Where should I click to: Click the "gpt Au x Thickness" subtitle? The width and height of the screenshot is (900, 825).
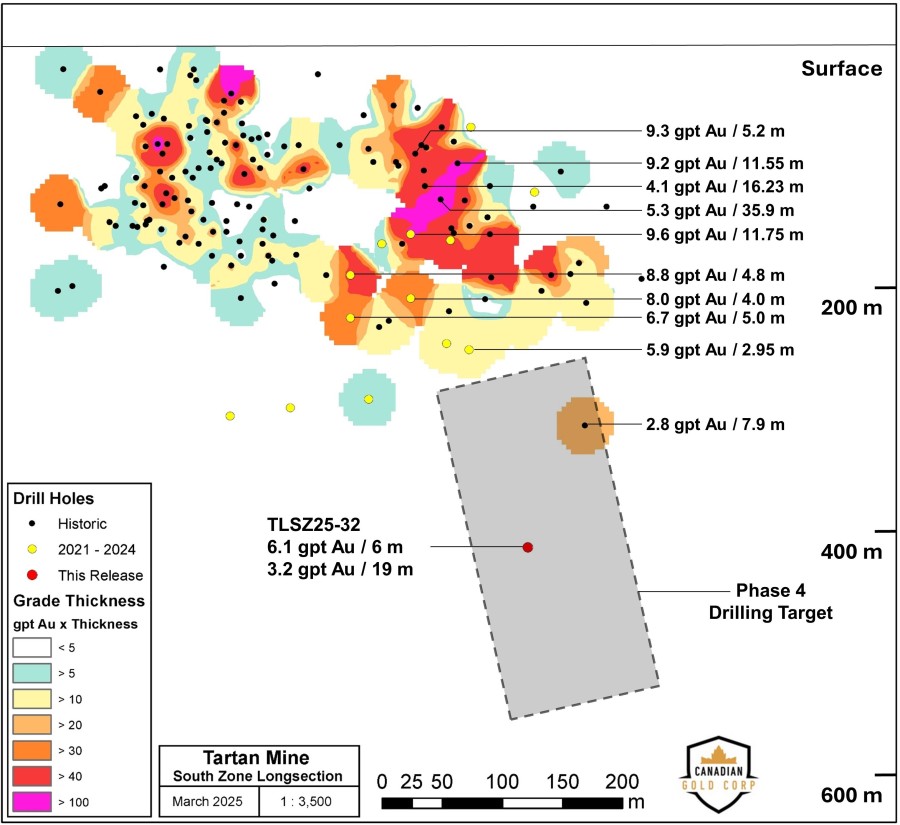click(x=75, y=624)
